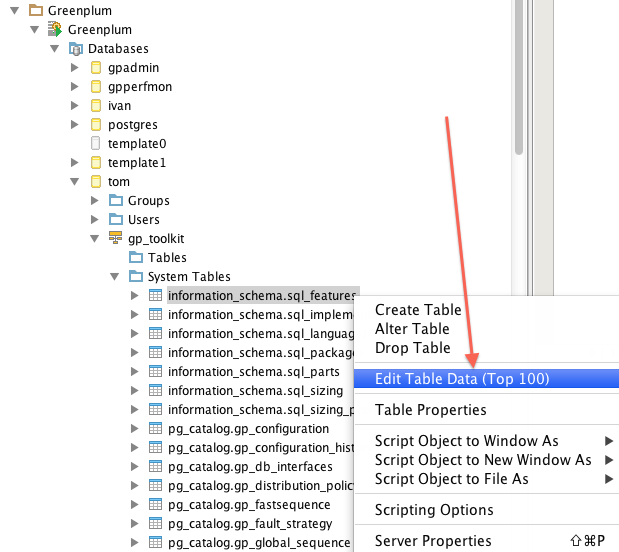Click the Users folder icon
619x552 pixels.
pos(116,219)
